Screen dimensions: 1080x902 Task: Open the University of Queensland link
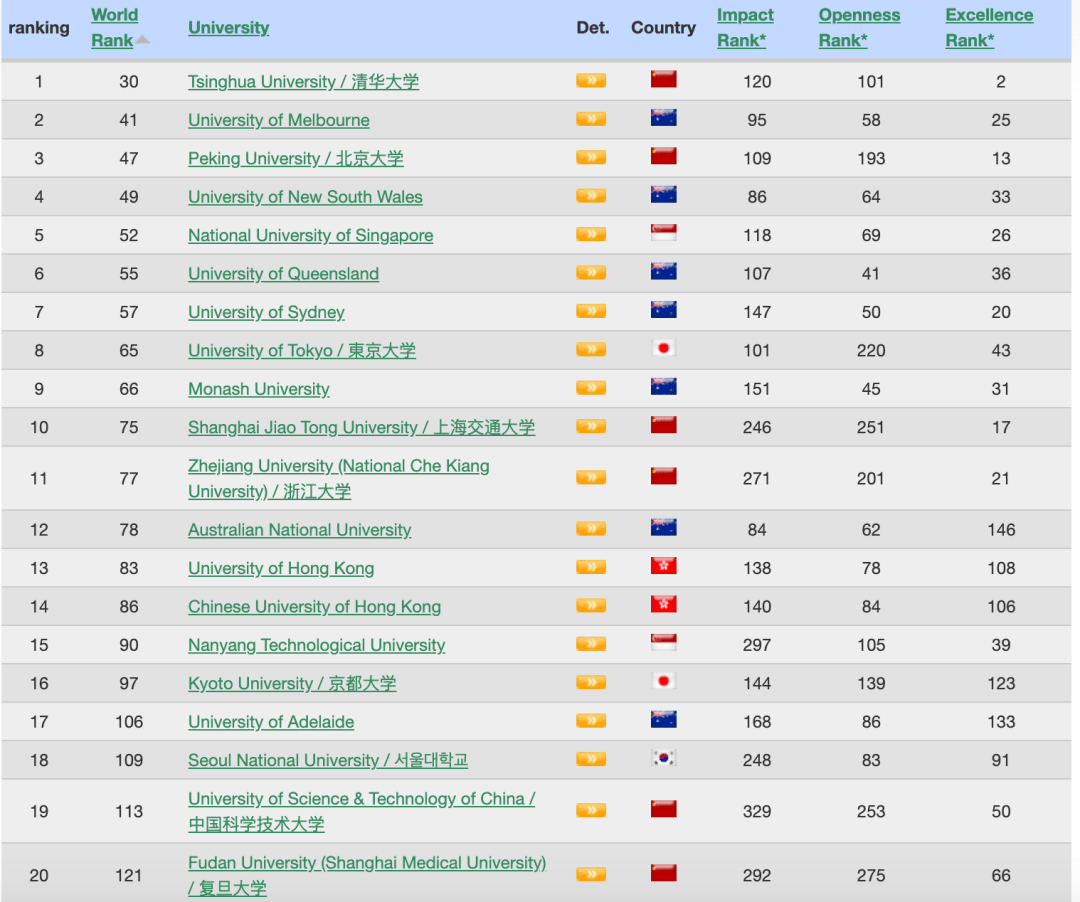(283, 273)
